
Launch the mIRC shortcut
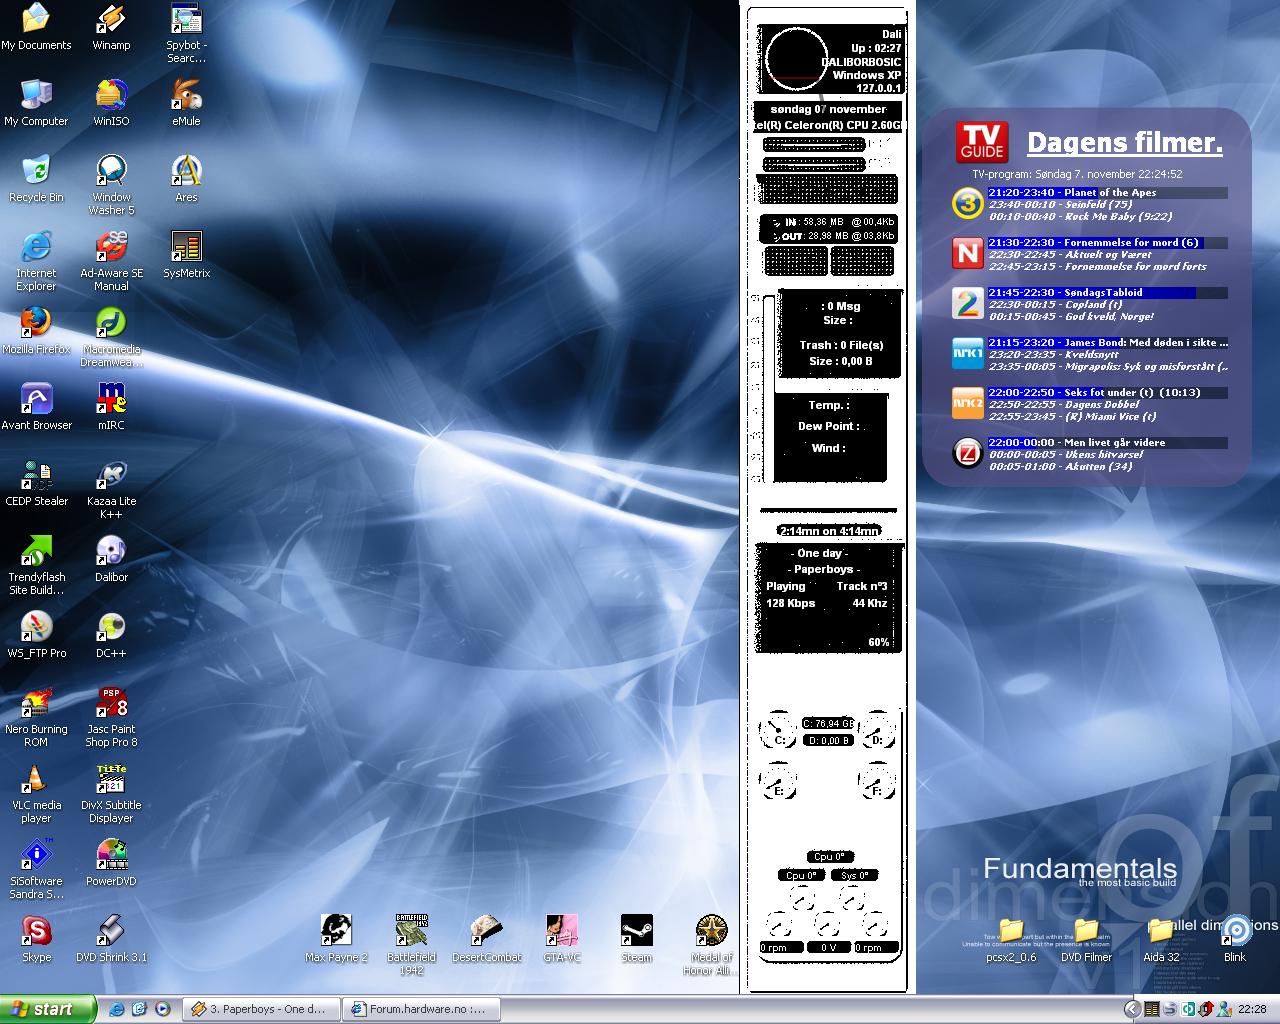point(111,408)
